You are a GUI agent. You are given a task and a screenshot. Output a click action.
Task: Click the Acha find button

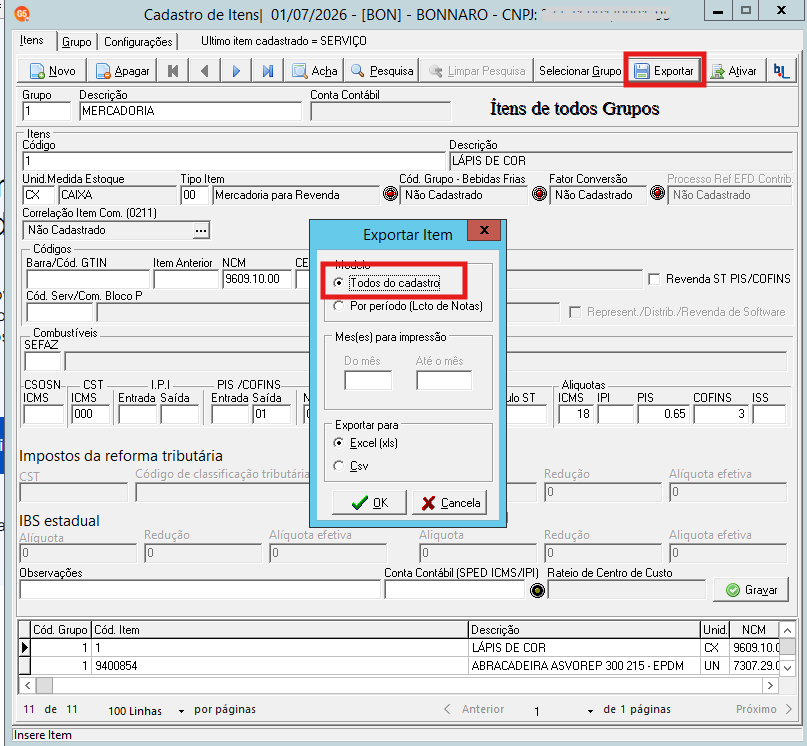point(314,71)
